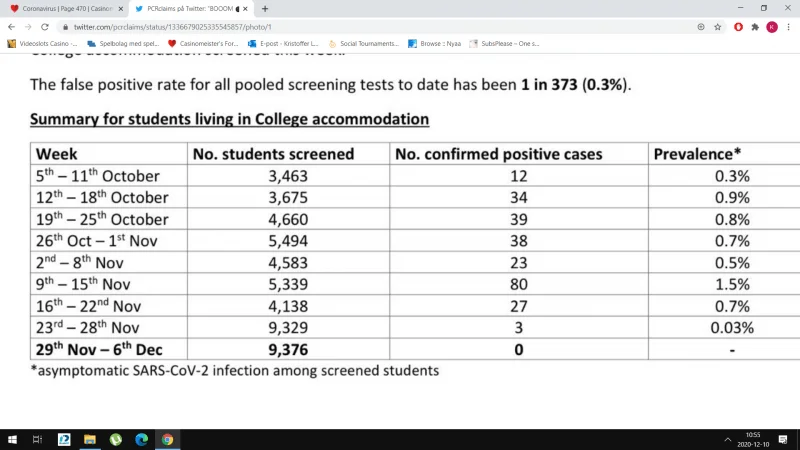
Task: Open the notification action center
Action: (783, 439)
